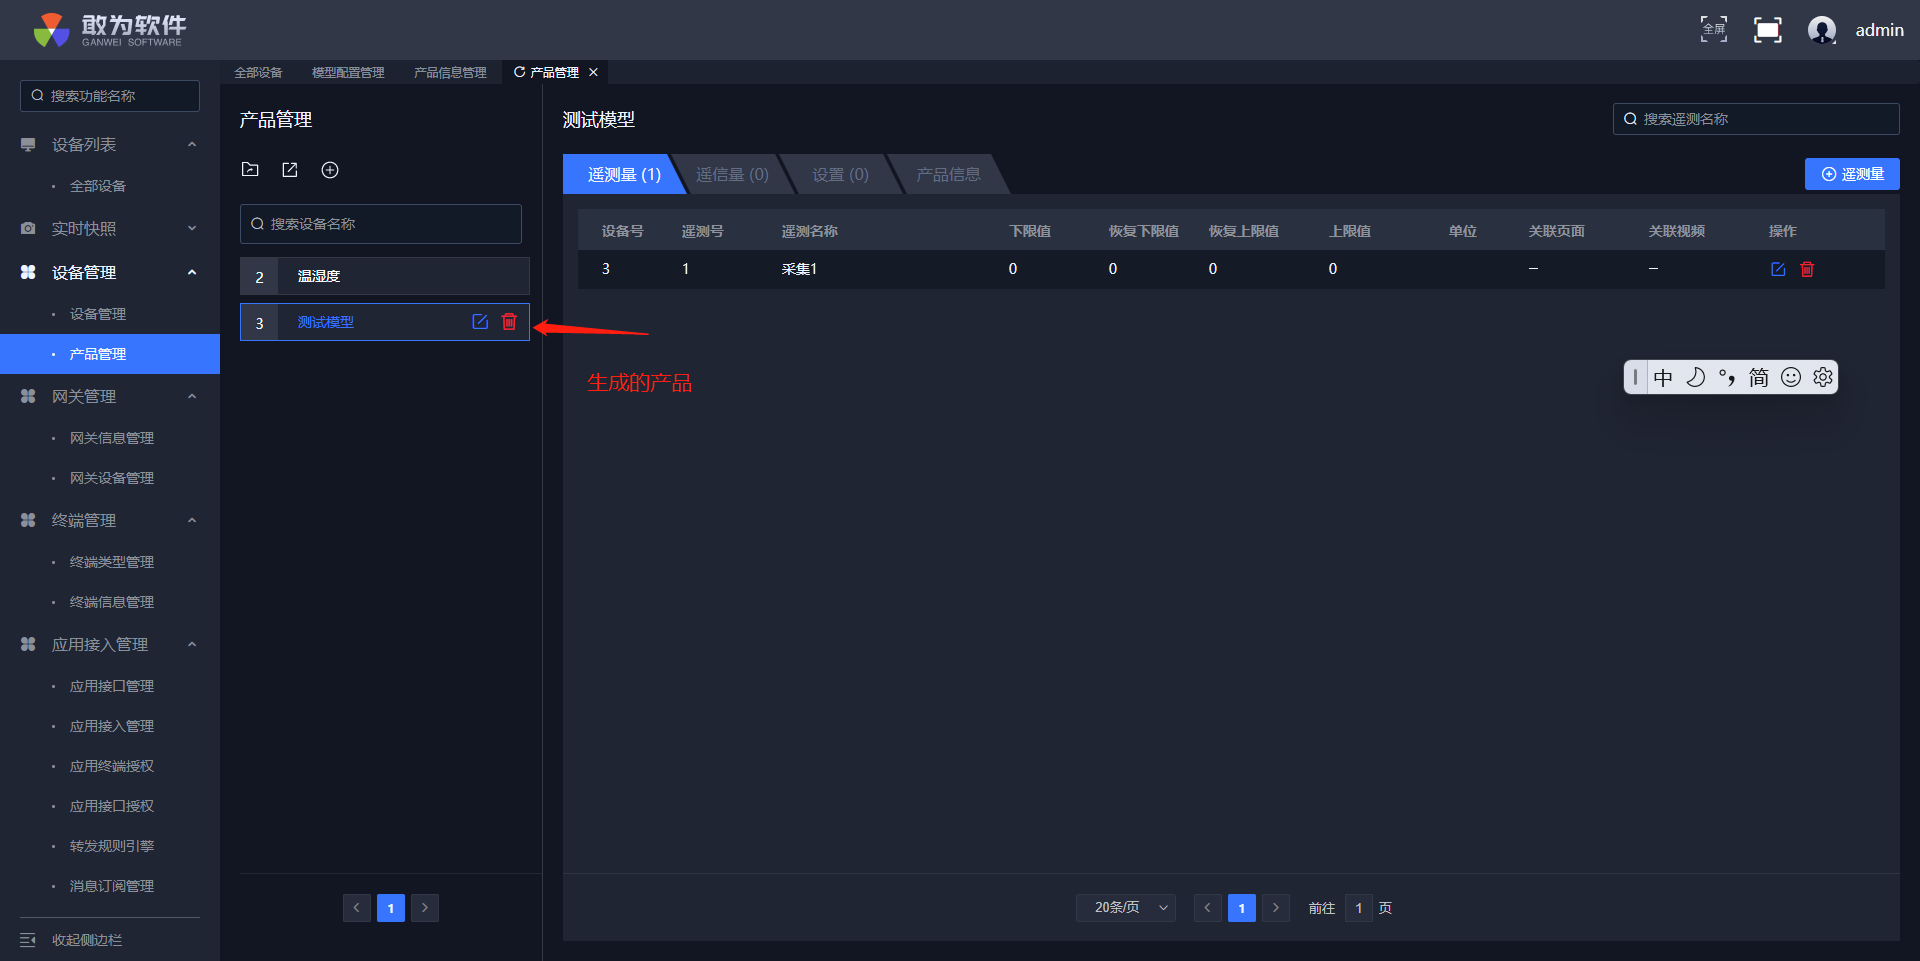This screenshot has width=1920, height=961.
Task: Edit the 测试模型 product entry
Action: pyautogui.click(x=480, y=321)
